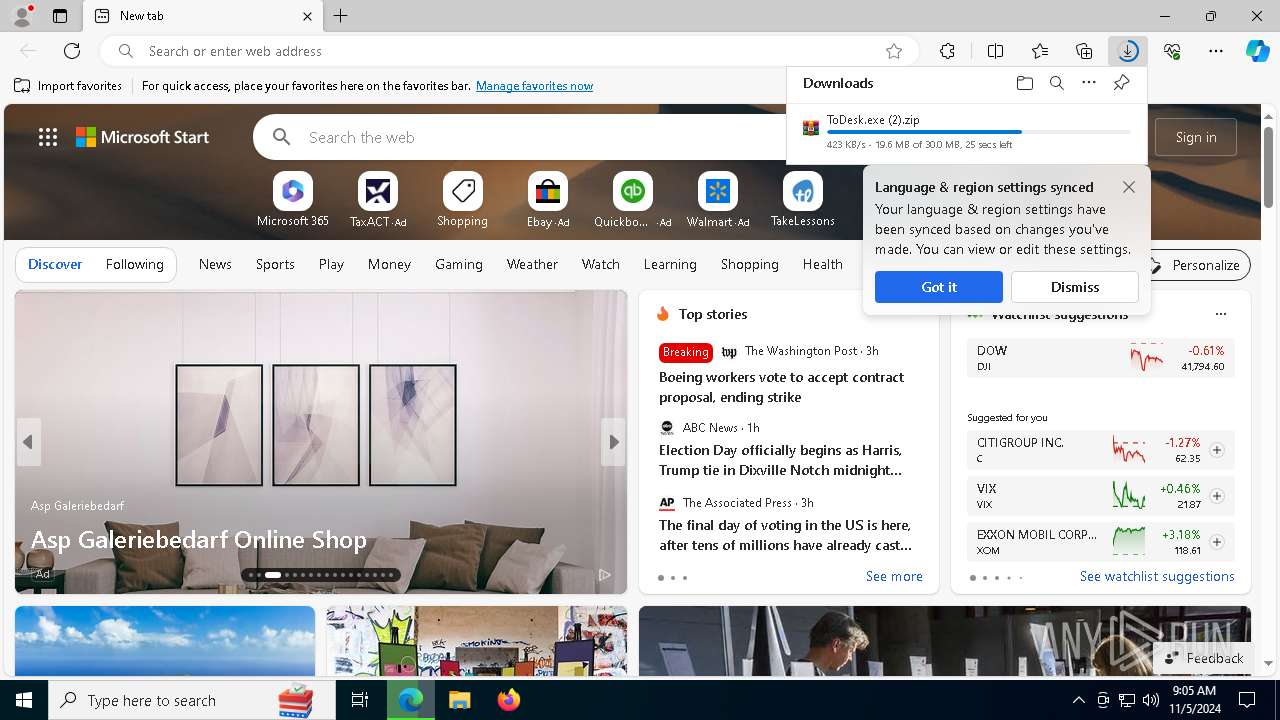Add VIX to watchlist
1280x720 pixels.
coord(1217,496)
